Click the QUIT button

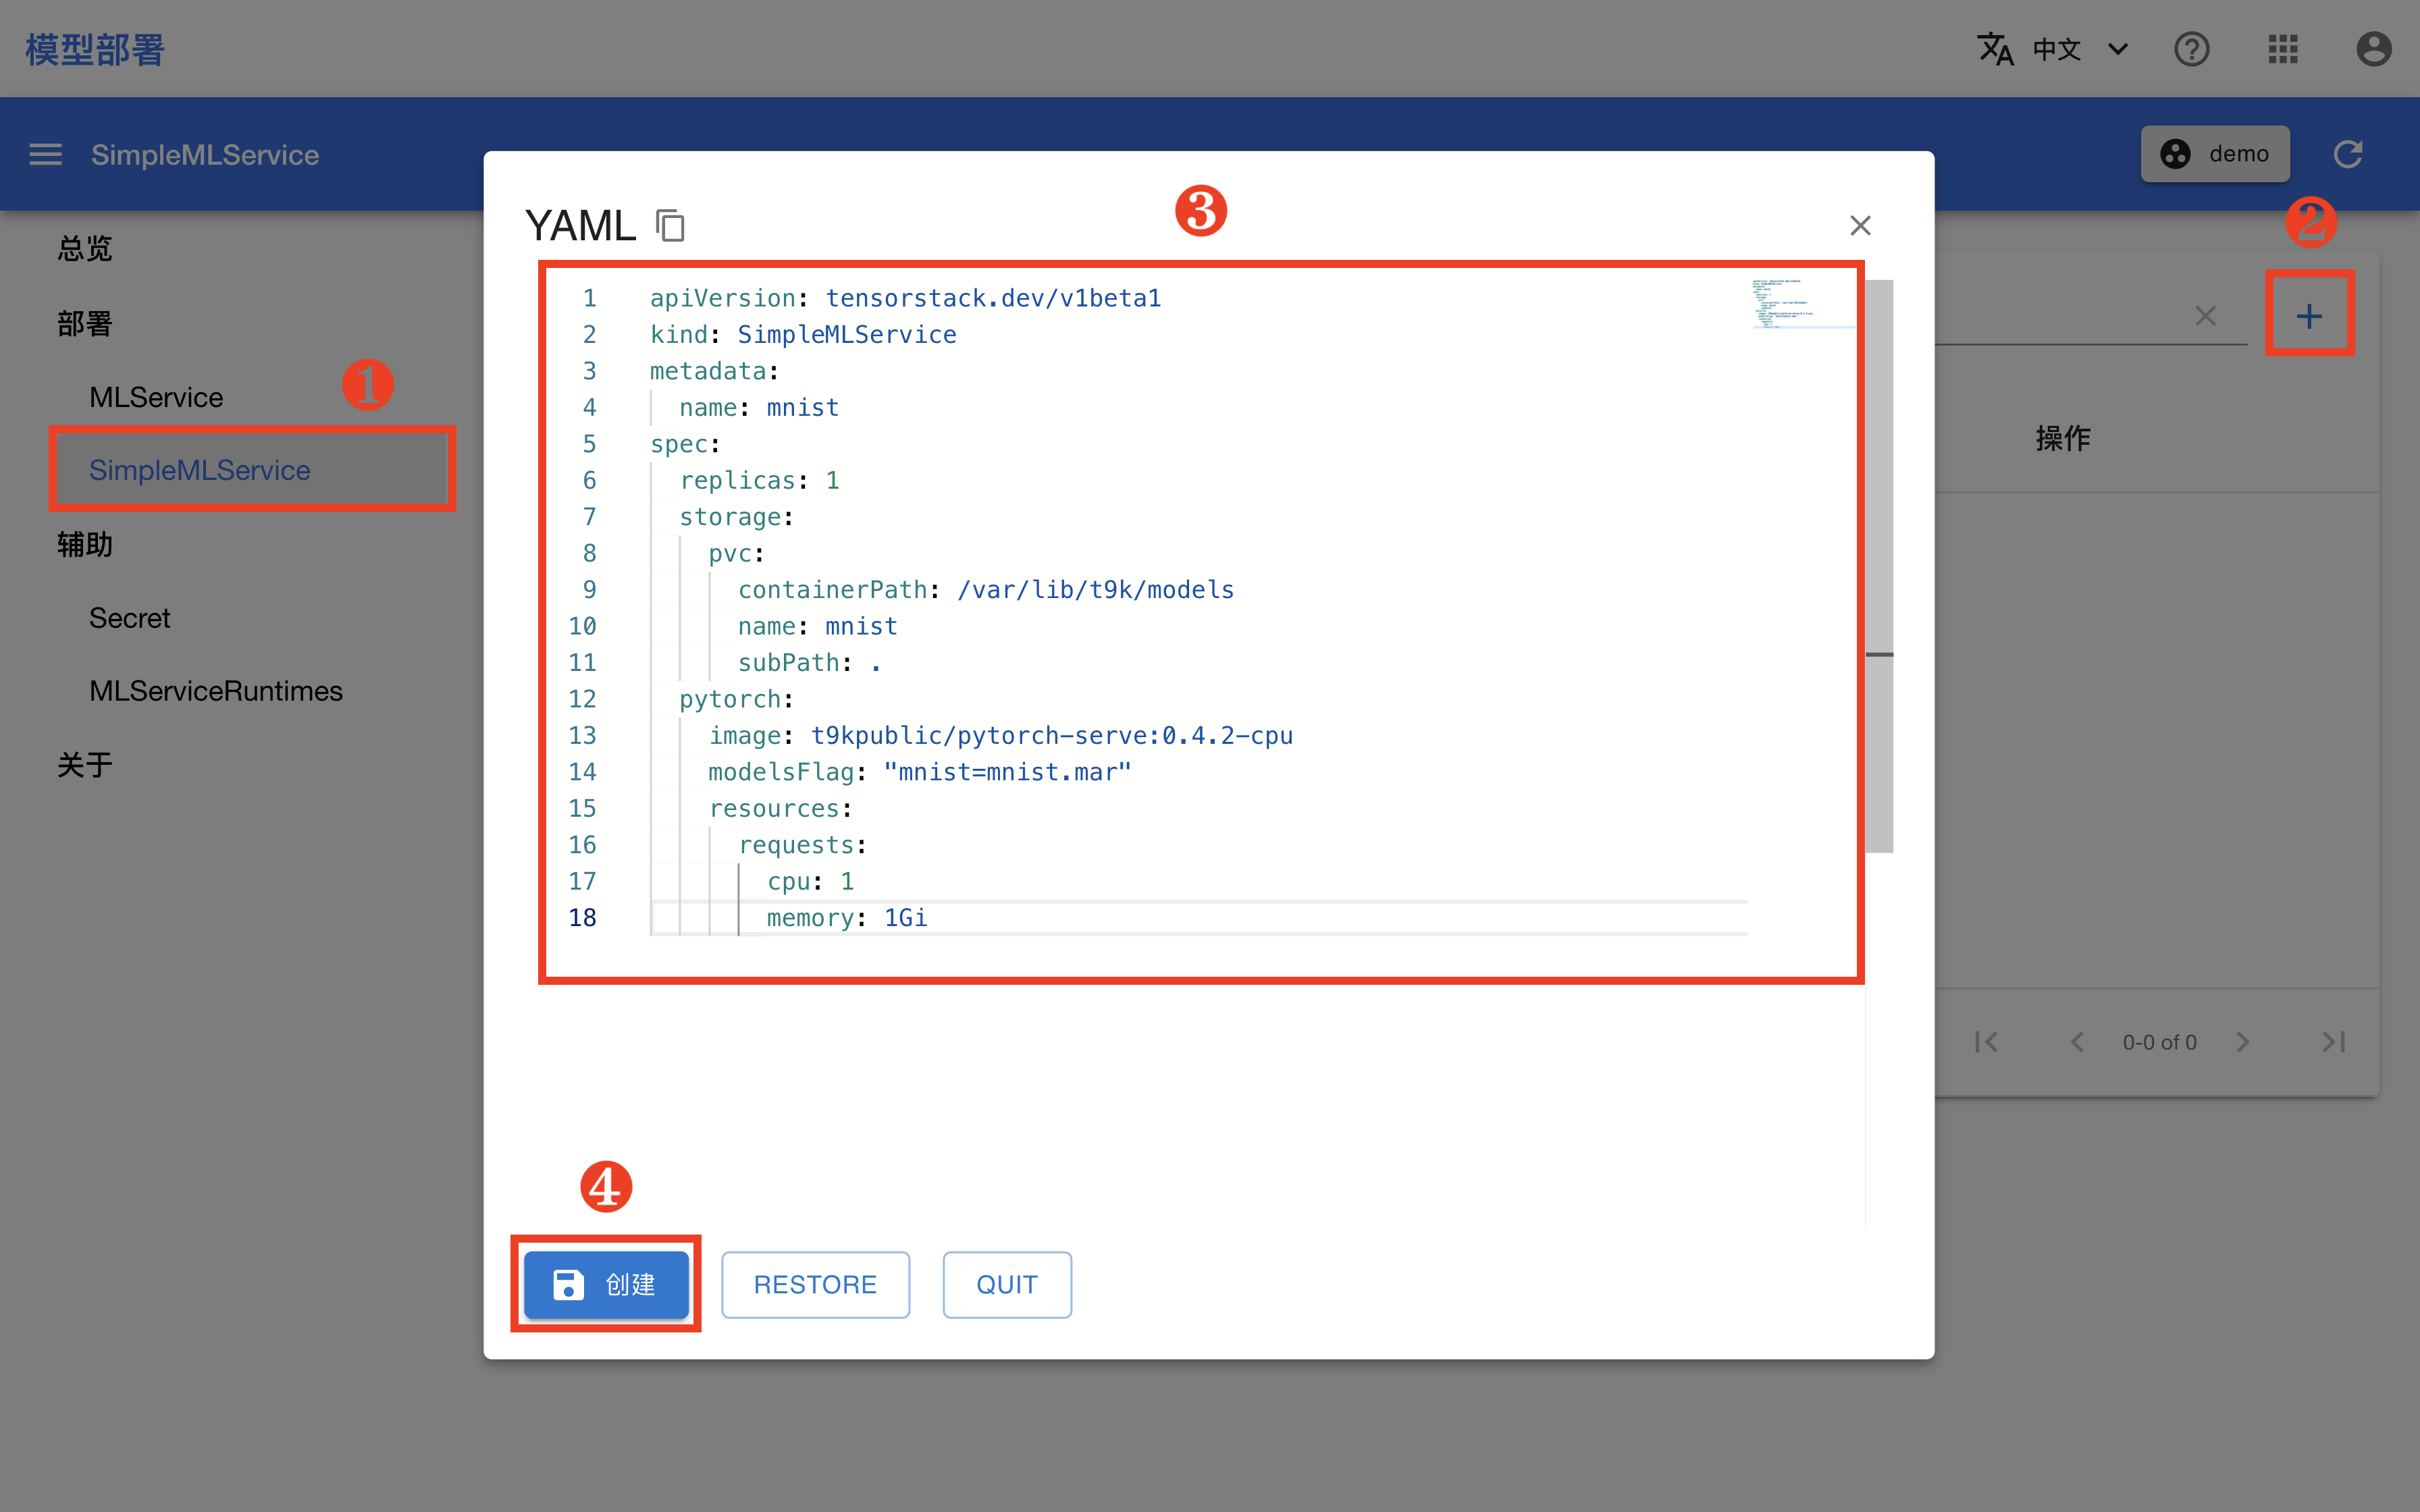pyautogui.click(x=1007, y=1284)
